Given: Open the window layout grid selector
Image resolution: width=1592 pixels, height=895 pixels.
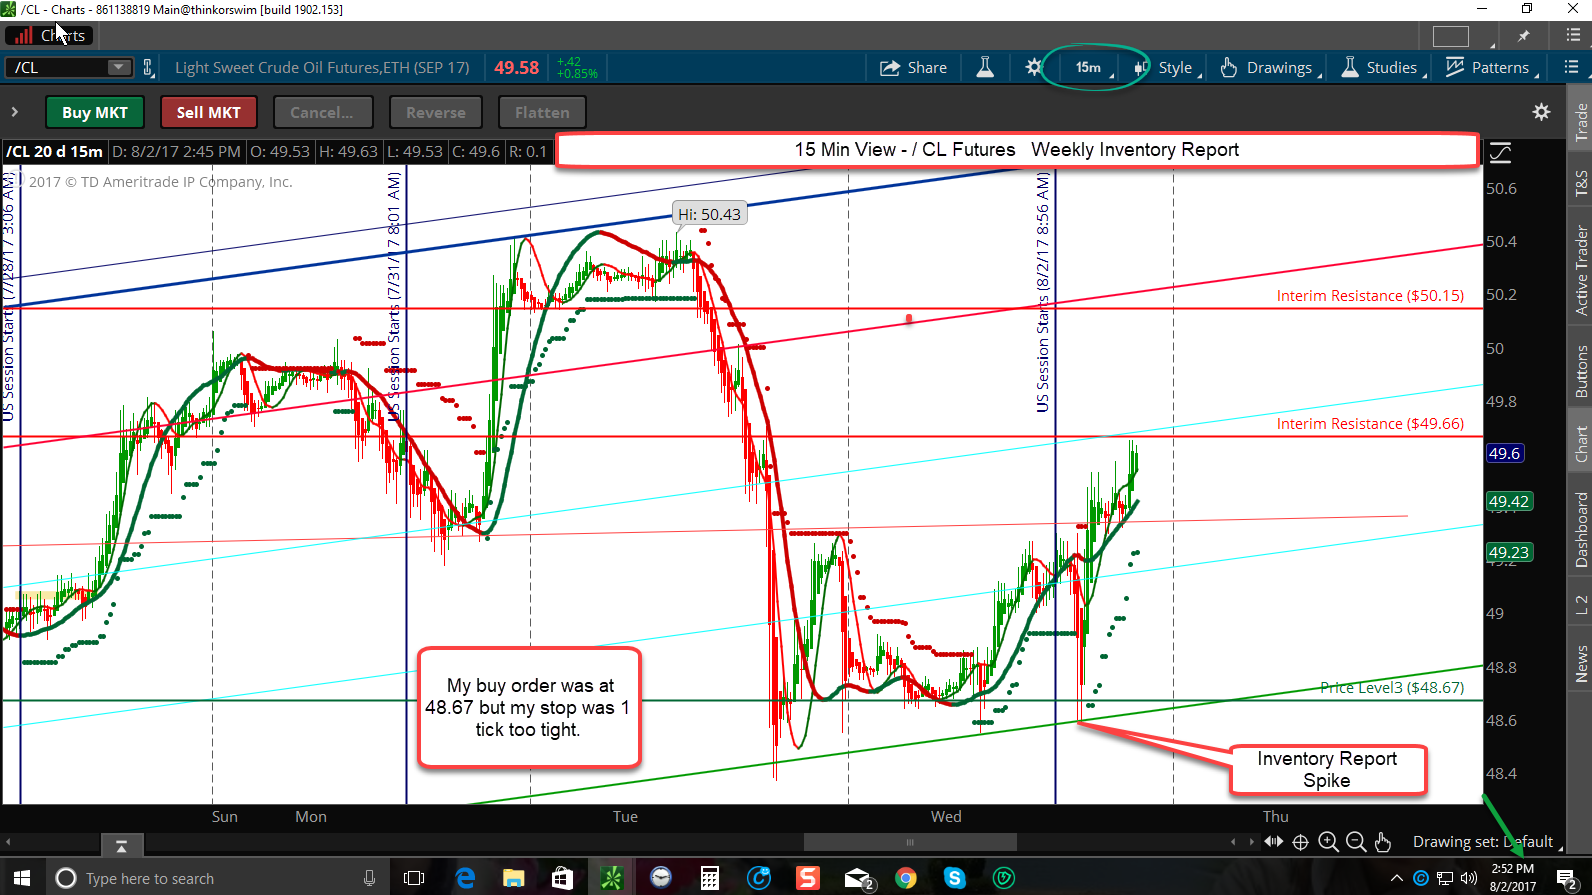Looking at the screenshot, I should coord(1451,36).
